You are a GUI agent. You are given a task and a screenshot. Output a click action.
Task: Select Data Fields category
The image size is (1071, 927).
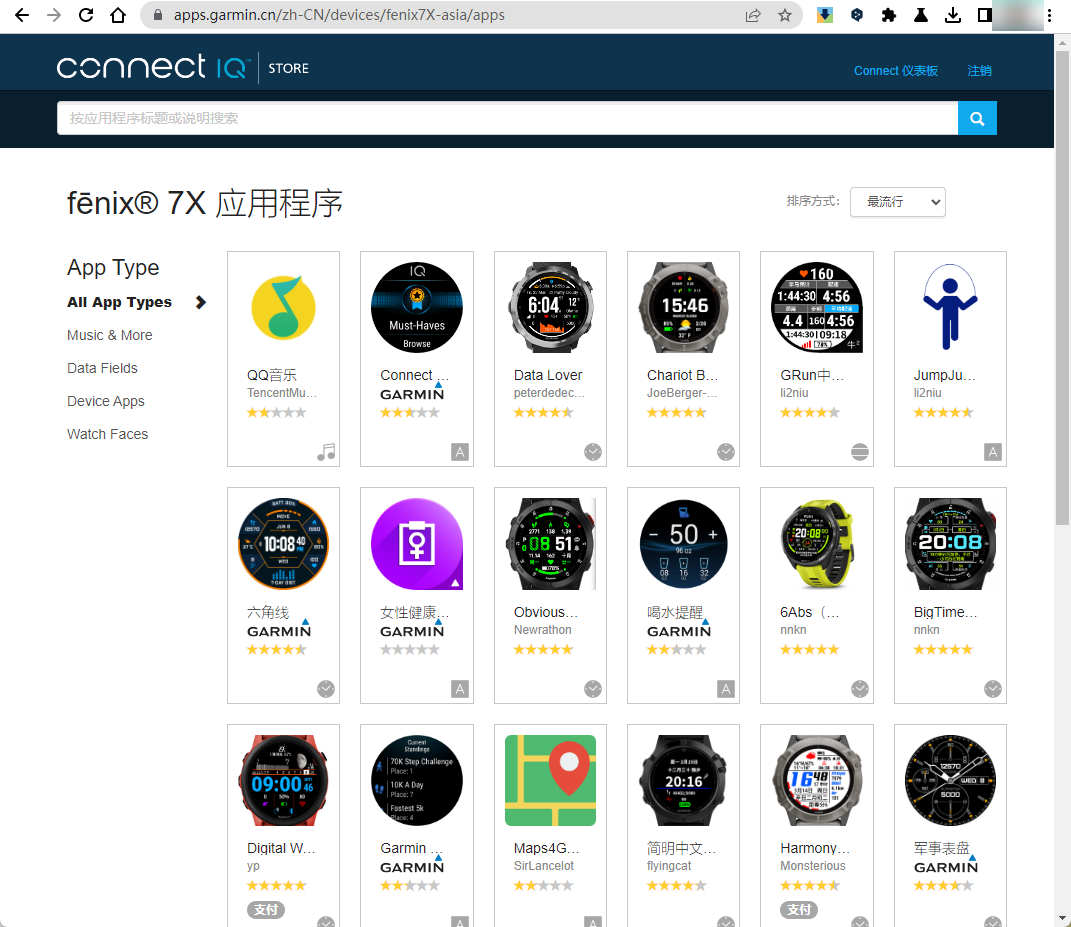point(102,368)
